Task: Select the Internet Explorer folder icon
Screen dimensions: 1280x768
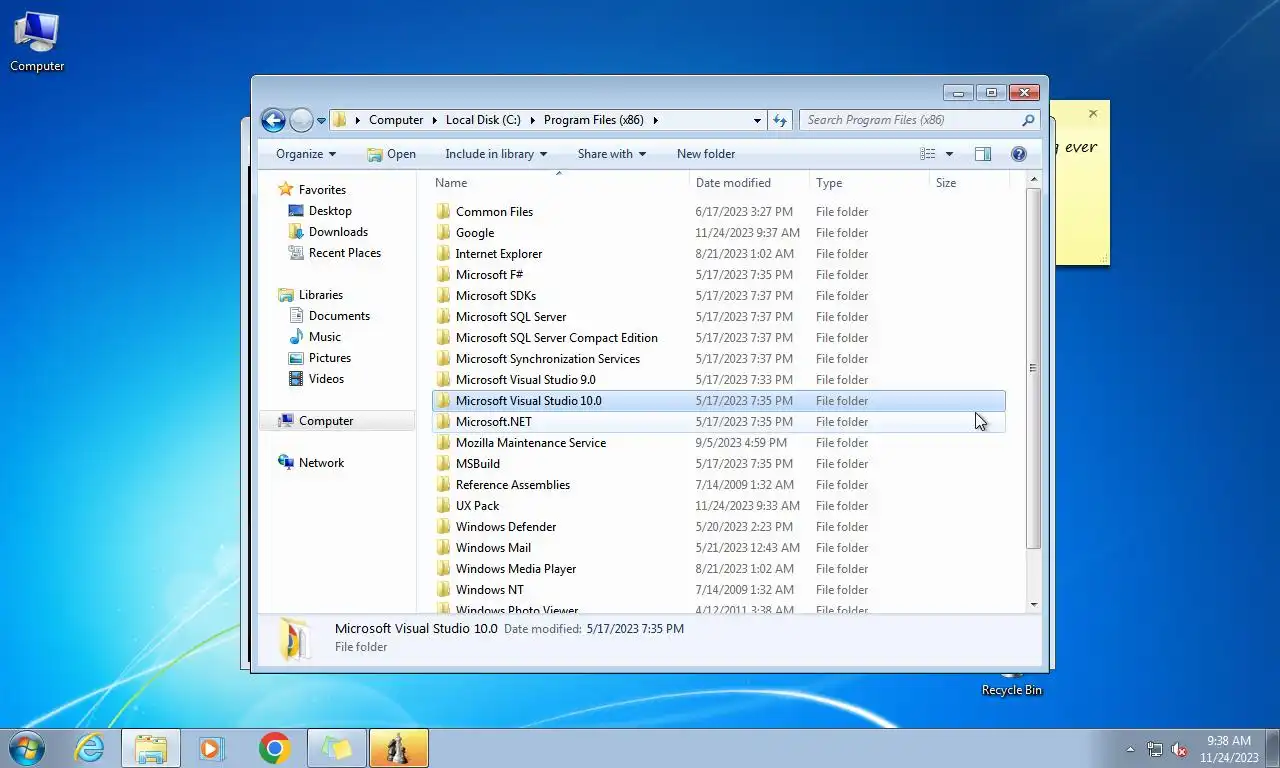Action: click(444, 254)
